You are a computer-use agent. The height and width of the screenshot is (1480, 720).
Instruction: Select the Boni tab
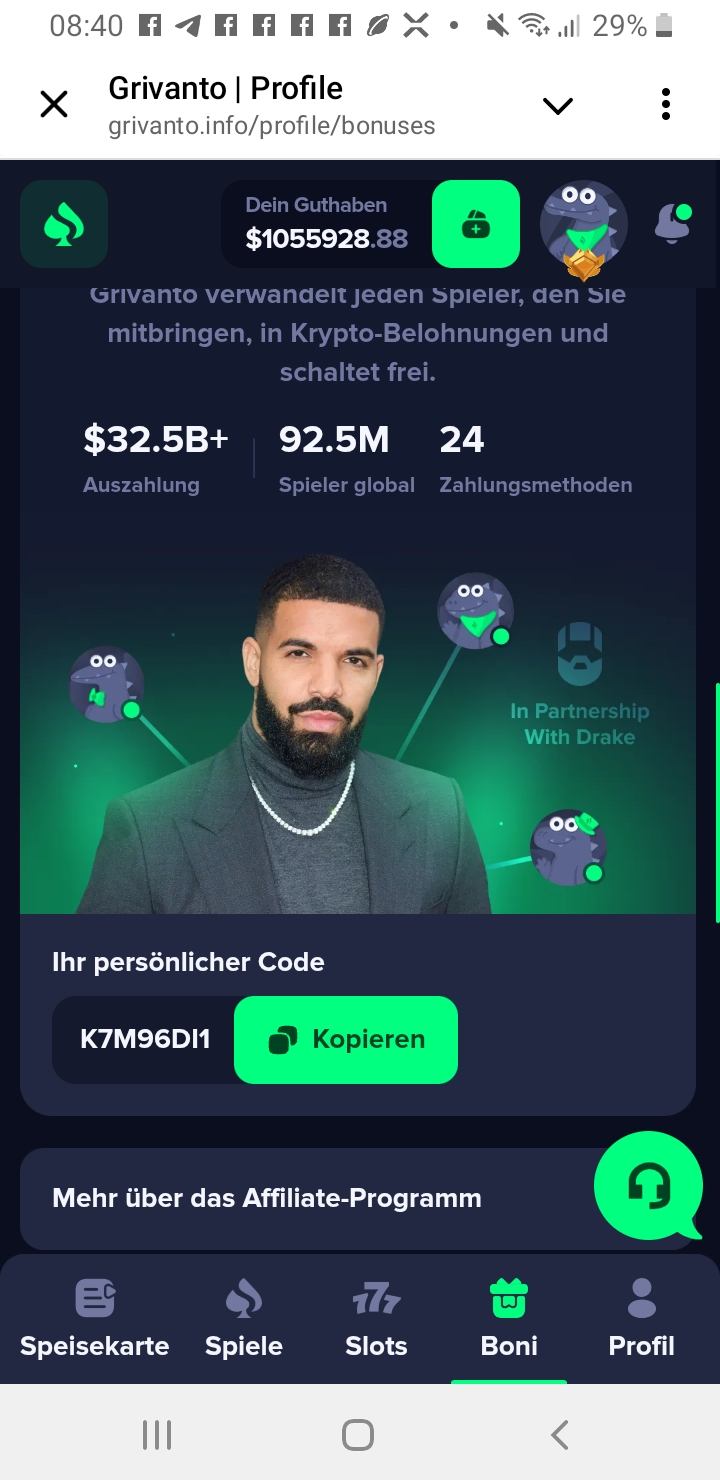tap(509, 1318)
